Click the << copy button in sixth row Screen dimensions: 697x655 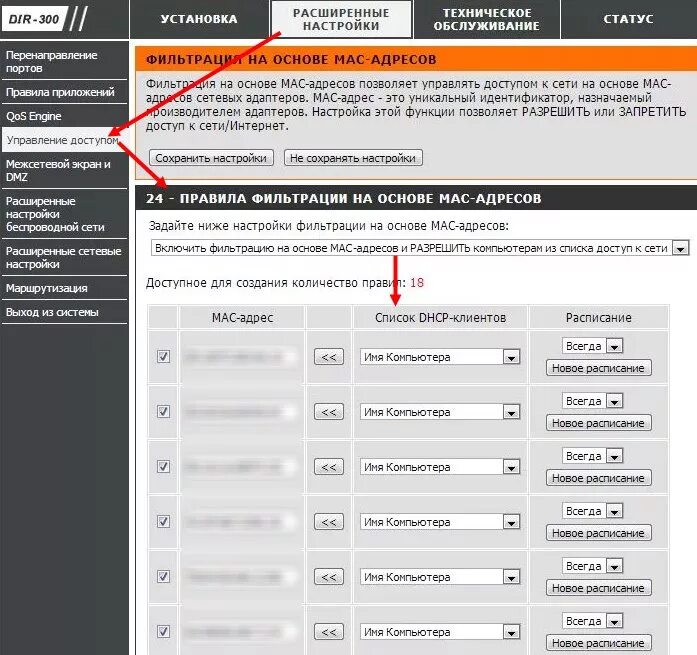click(329, 632)
